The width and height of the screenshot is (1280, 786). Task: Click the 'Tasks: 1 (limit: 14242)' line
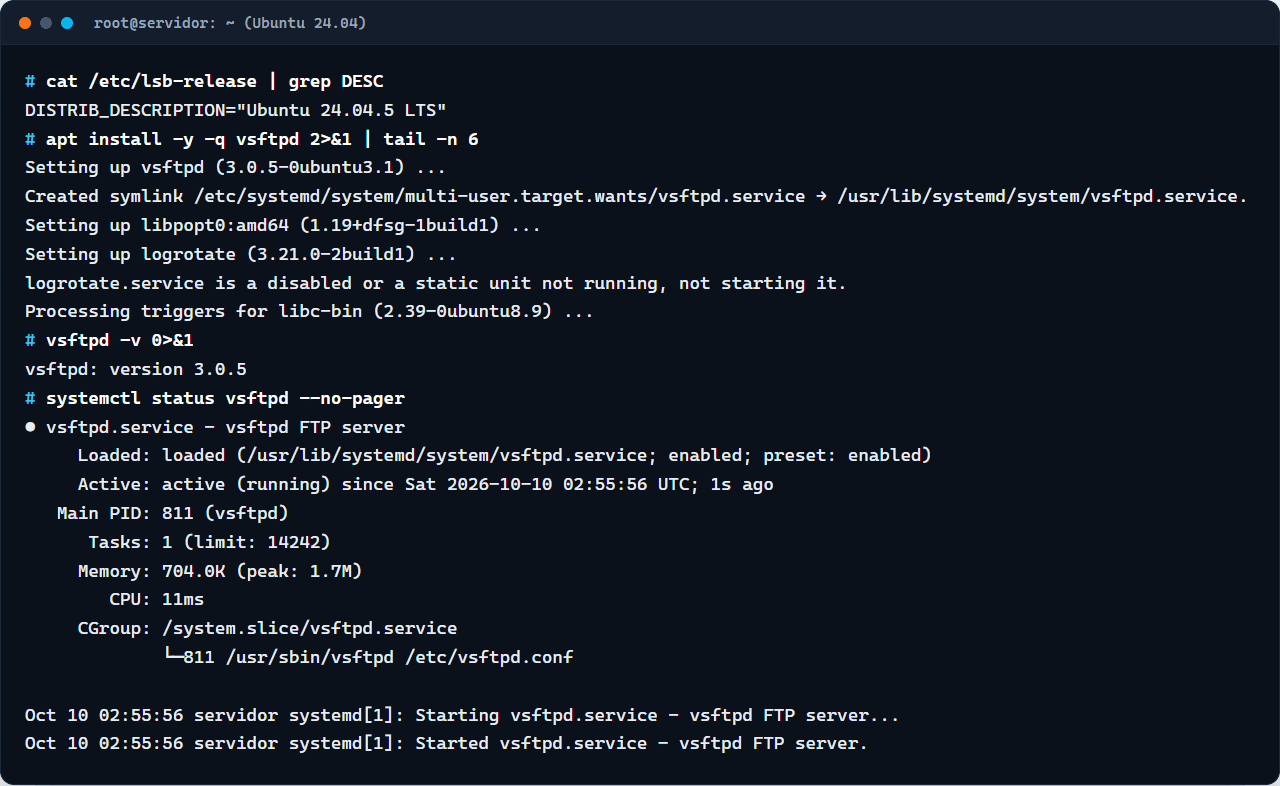pyautogui.click(x=210, y=542)
